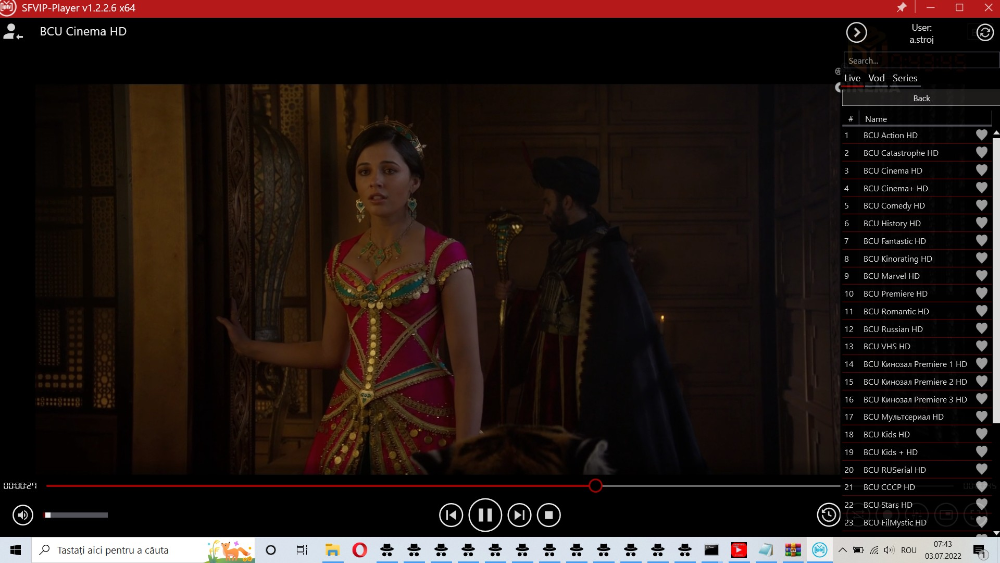Focus the channel Search field
Image resolution: width=1000 pixels, height=563 pixels.
[x=921, y=61]
